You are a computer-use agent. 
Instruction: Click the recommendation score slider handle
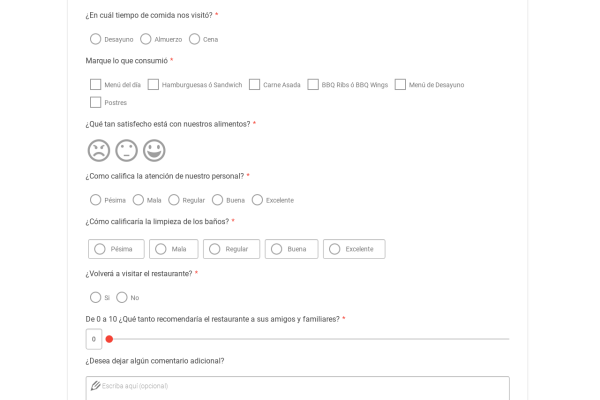(109, 339)
